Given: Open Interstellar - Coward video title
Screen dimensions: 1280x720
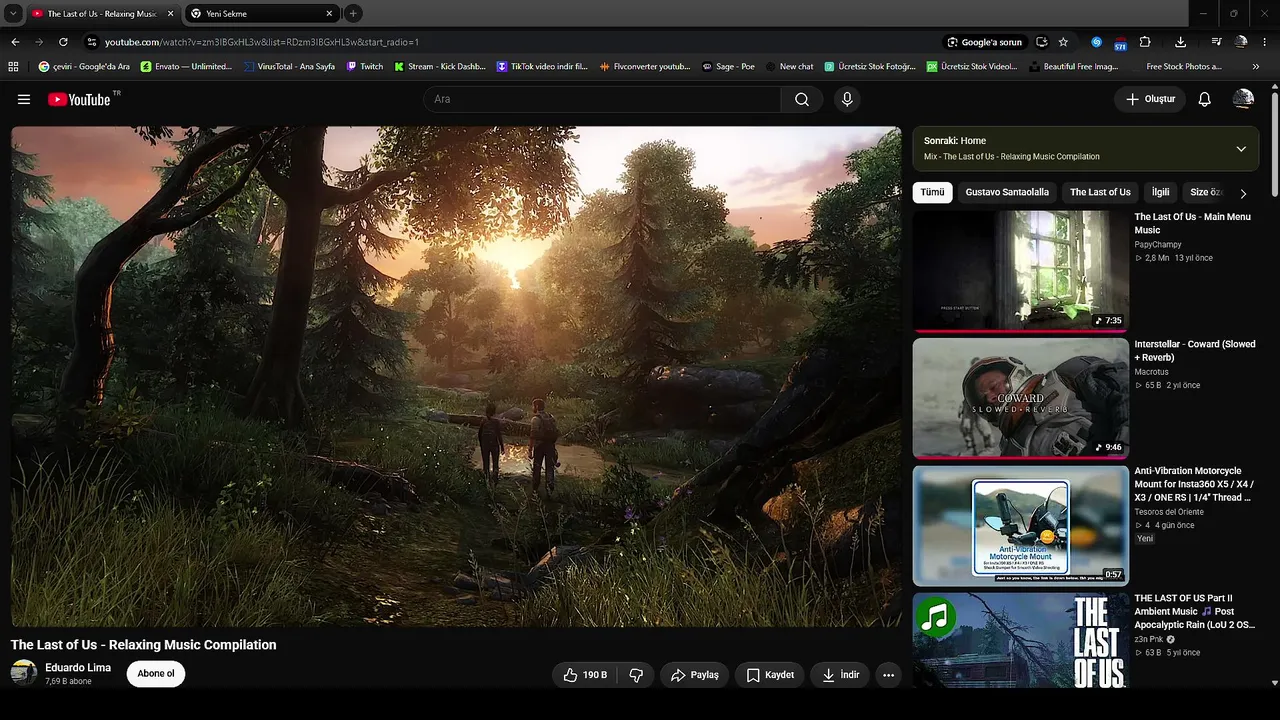Looking at the screenshot, I should click(1195, 350).
